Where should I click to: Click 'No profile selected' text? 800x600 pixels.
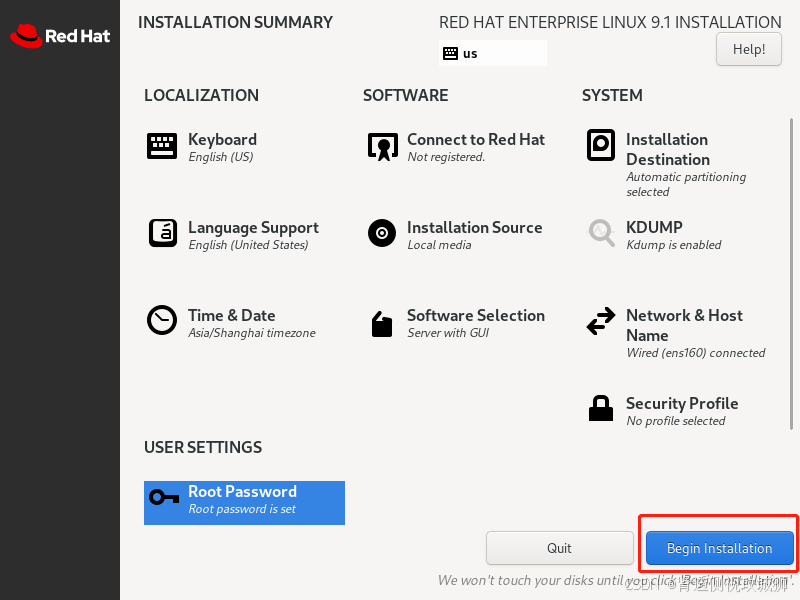coord(676,421)
